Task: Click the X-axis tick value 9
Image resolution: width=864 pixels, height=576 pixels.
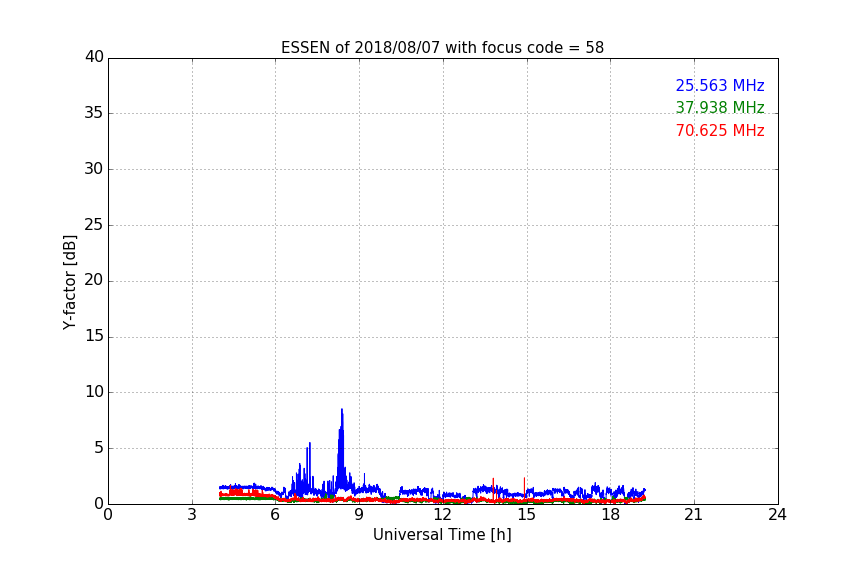Action: 359,515
